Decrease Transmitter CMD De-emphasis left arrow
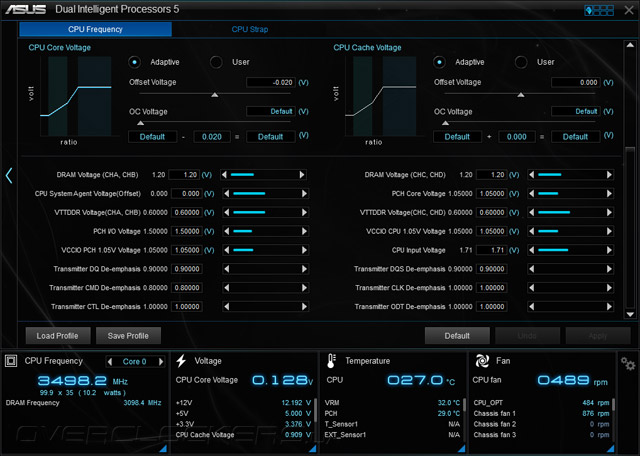640x456 pixels. pos(227,288)
